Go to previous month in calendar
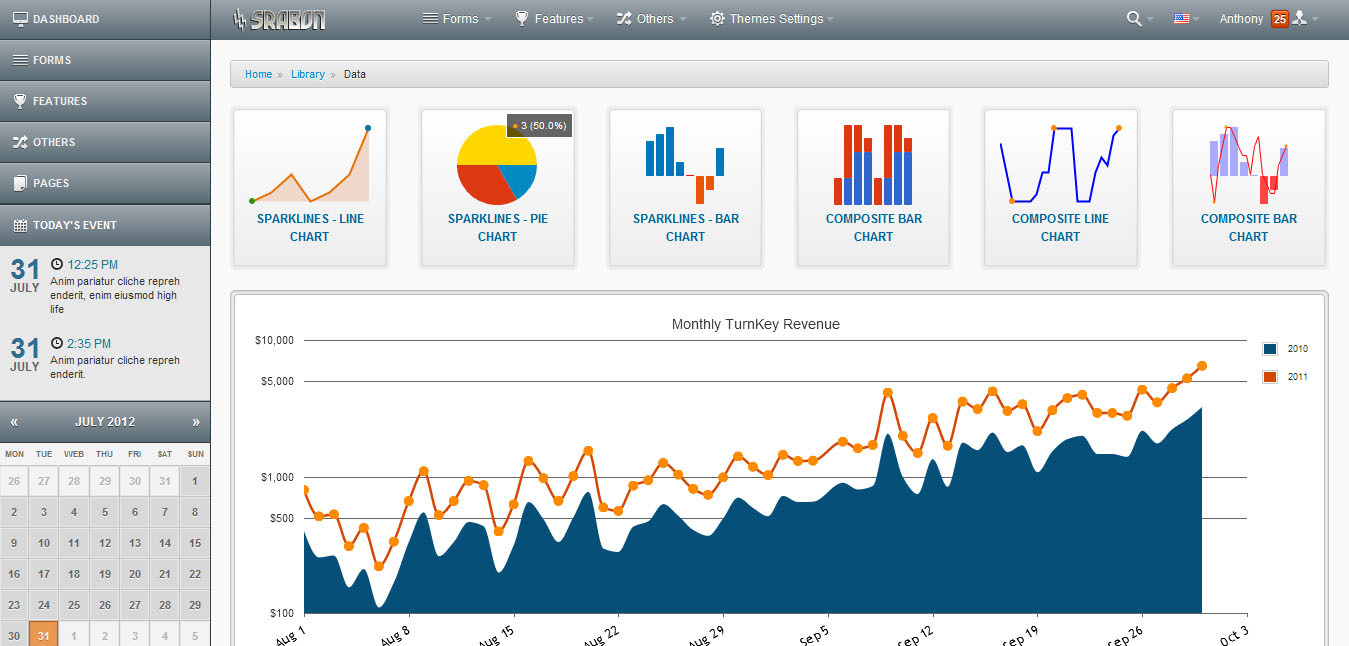1349x646 pixels. point(14,422)
